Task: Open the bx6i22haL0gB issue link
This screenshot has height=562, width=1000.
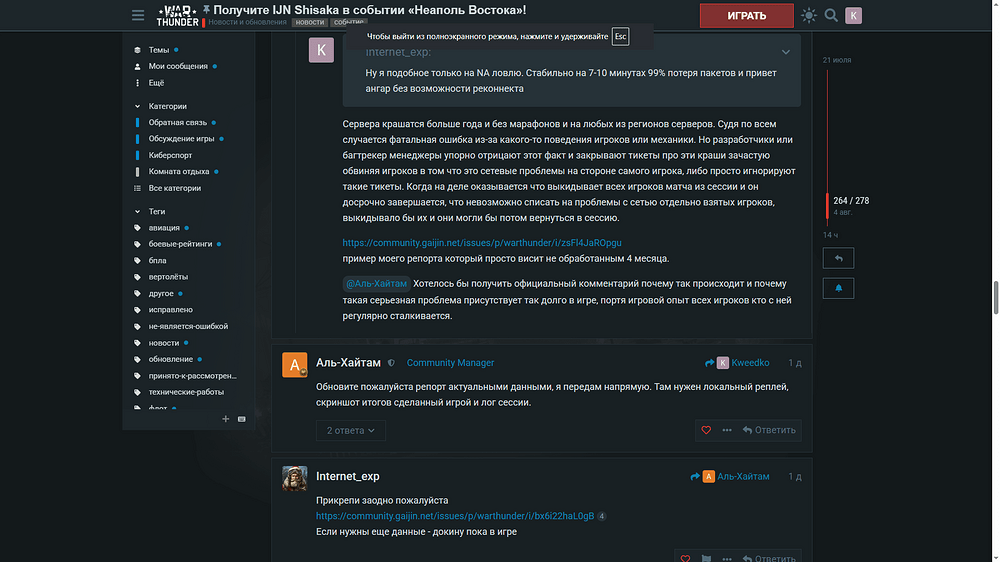Action: [x=455, y=516]
